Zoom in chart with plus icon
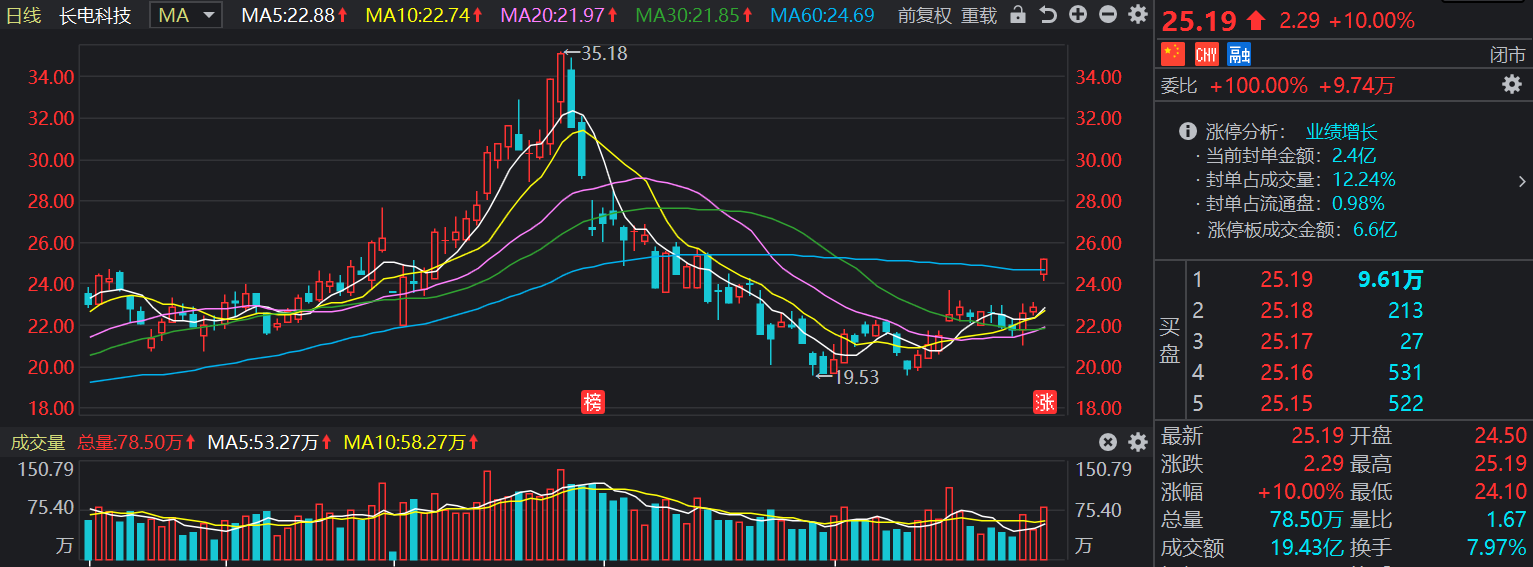The height and width of the screenshot is (567, 1533). click(x=1077, y=15)
